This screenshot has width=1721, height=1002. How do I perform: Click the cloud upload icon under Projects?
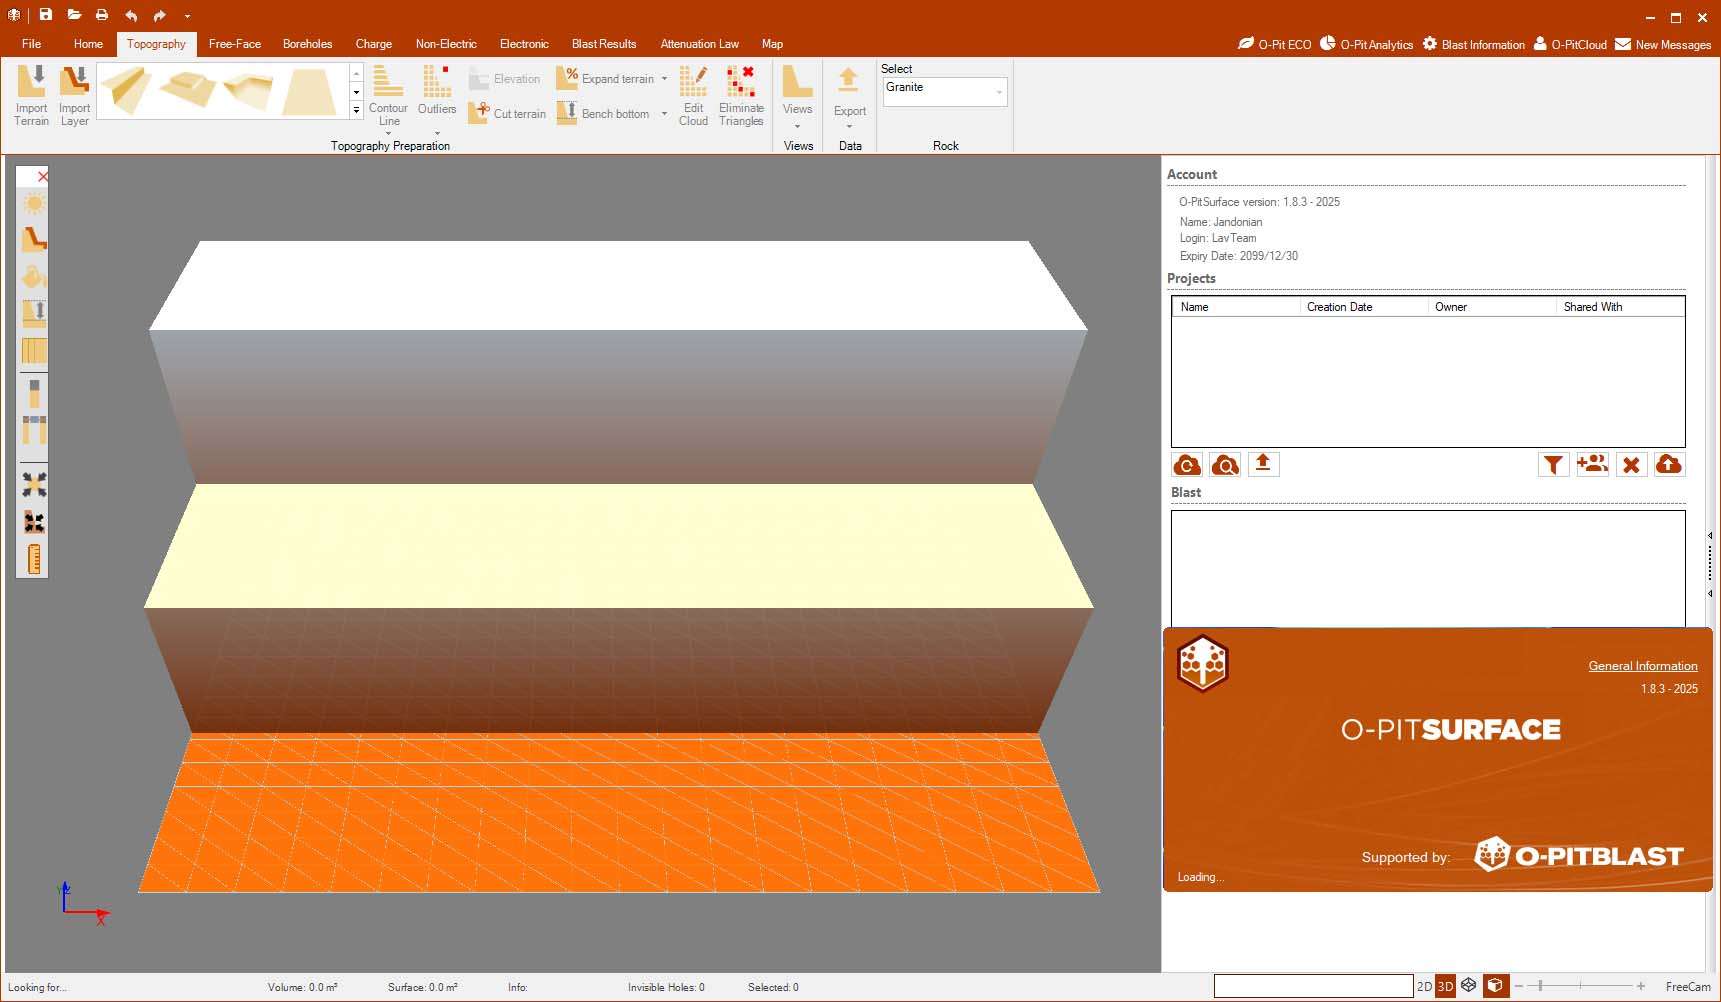click(x=1669, y=465)
